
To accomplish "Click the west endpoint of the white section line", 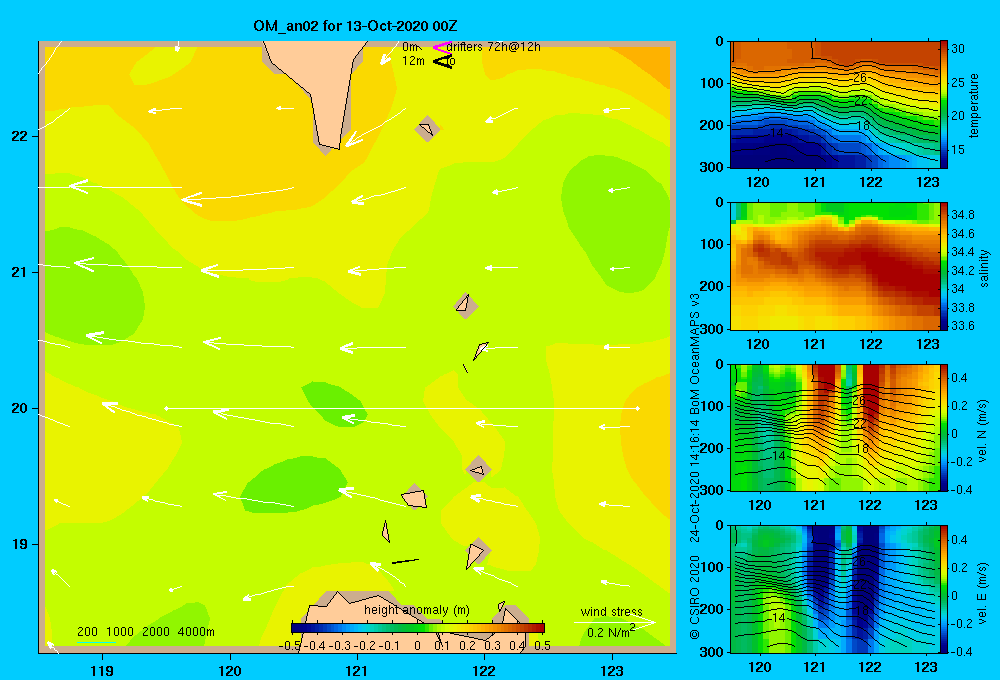I will (x=166, y=408).
